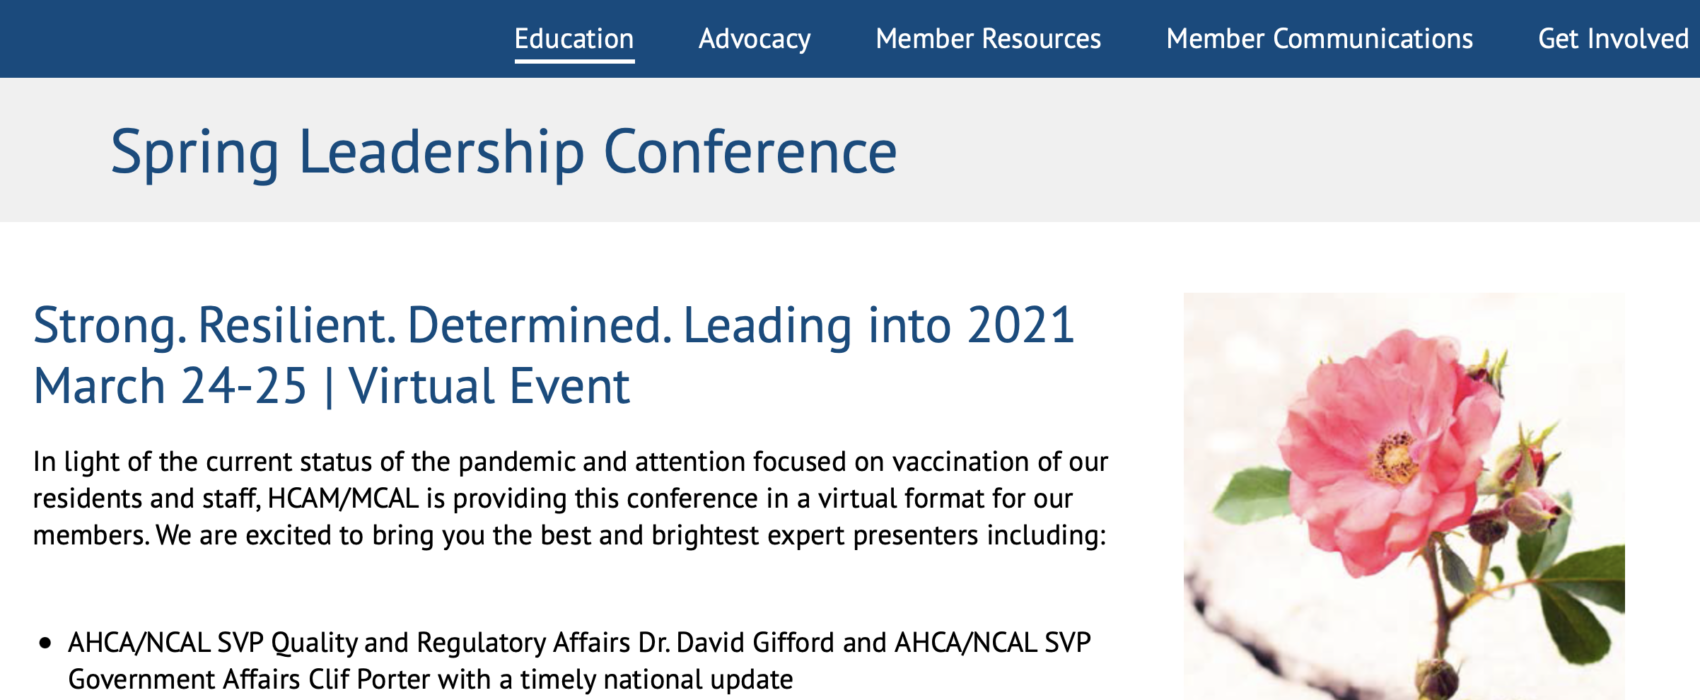Image resolution: width=1700 pixels, height=700 pixels.
Task: Open the Get Involved menu
Action: (1613, 39)
